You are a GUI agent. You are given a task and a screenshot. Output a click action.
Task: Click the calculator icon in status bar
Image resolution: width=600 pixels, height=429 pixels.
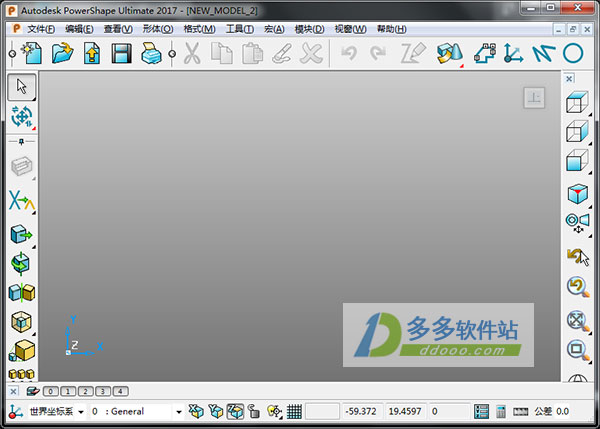tap(501, 412)
